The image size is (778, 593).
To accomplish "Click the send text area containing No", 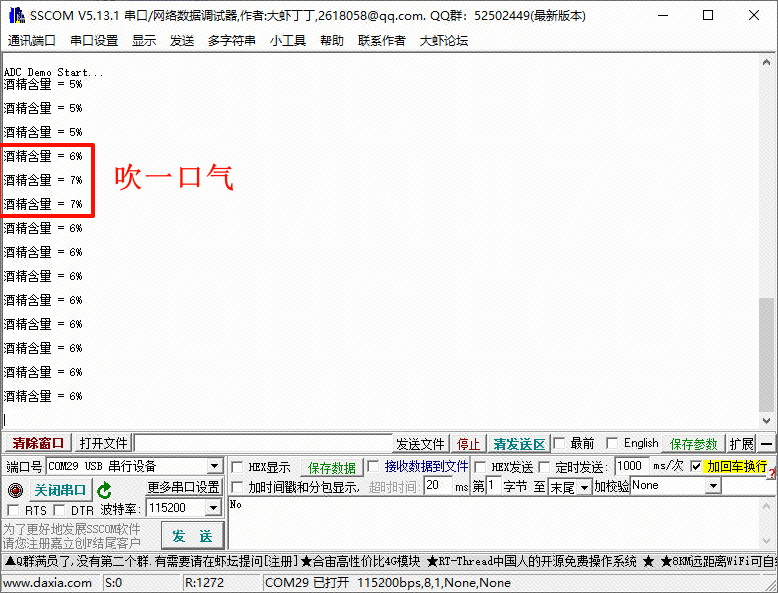I will pos(493,523).
